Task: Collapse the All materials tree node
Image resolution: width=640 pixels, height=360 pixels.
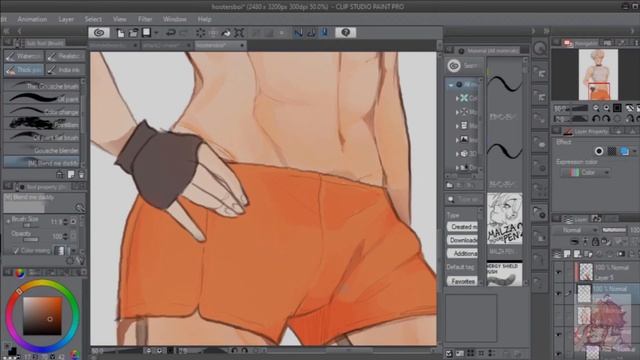Action: coord(451,85)
